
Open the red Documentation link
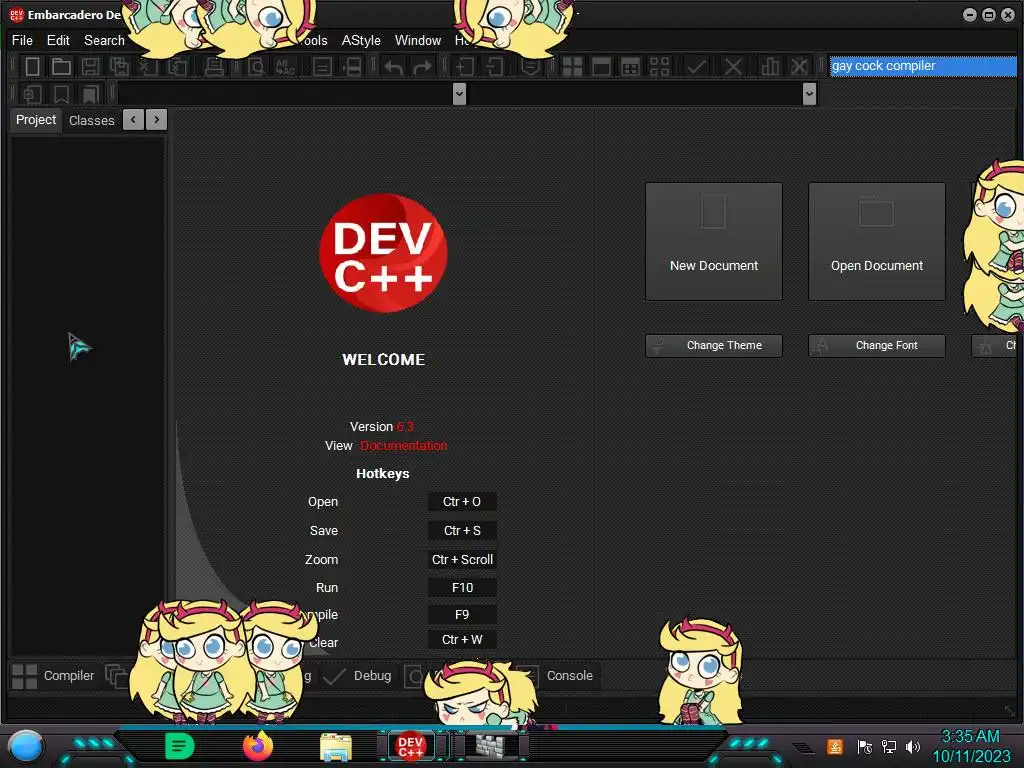[x=404, y=445]
